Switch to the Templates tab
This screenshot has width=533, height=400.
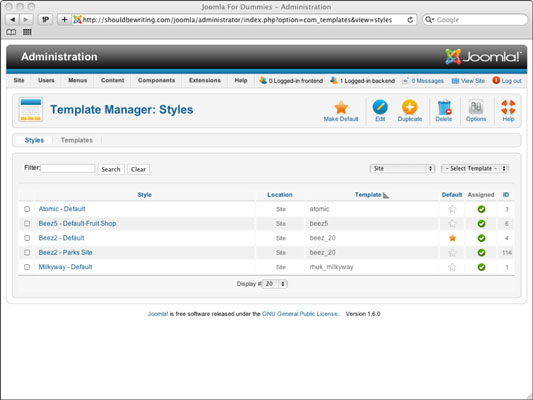click(x=76, y=140)
